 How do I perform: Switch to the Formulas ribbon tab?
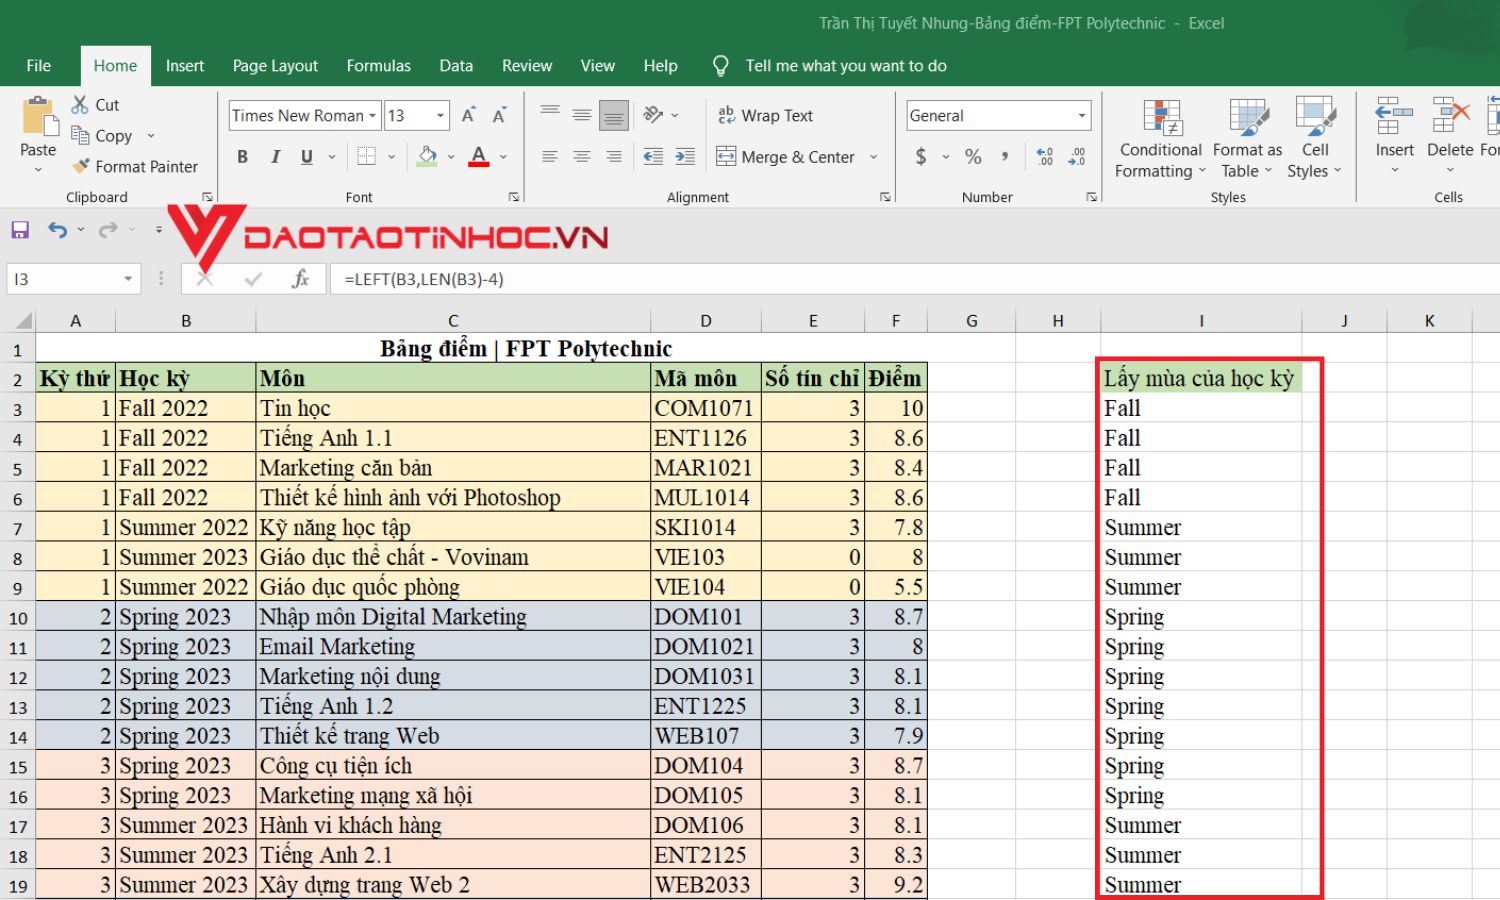point(378,65)
